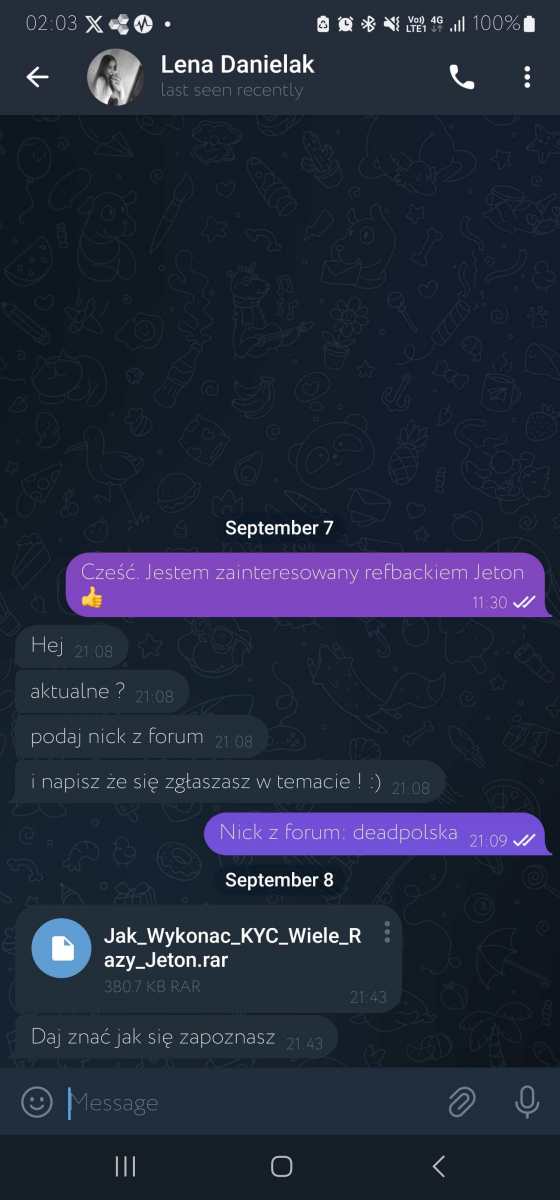The image size is (560, 1200).
Task: Tap the back arrow to leave chat
Action: pyautogui.click(x=38, y=77)
